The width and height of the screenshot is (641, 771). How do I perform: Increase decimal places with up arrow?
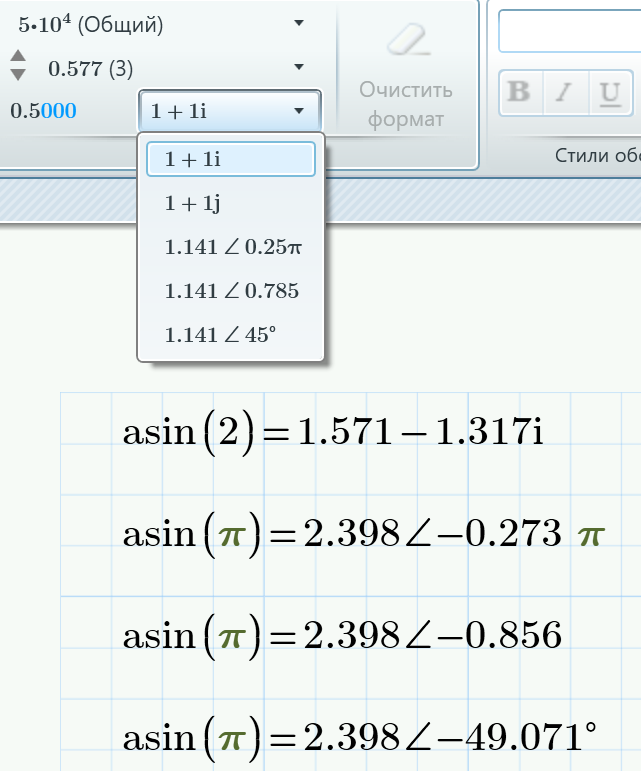pyautogui.click(x=18, y=56)
